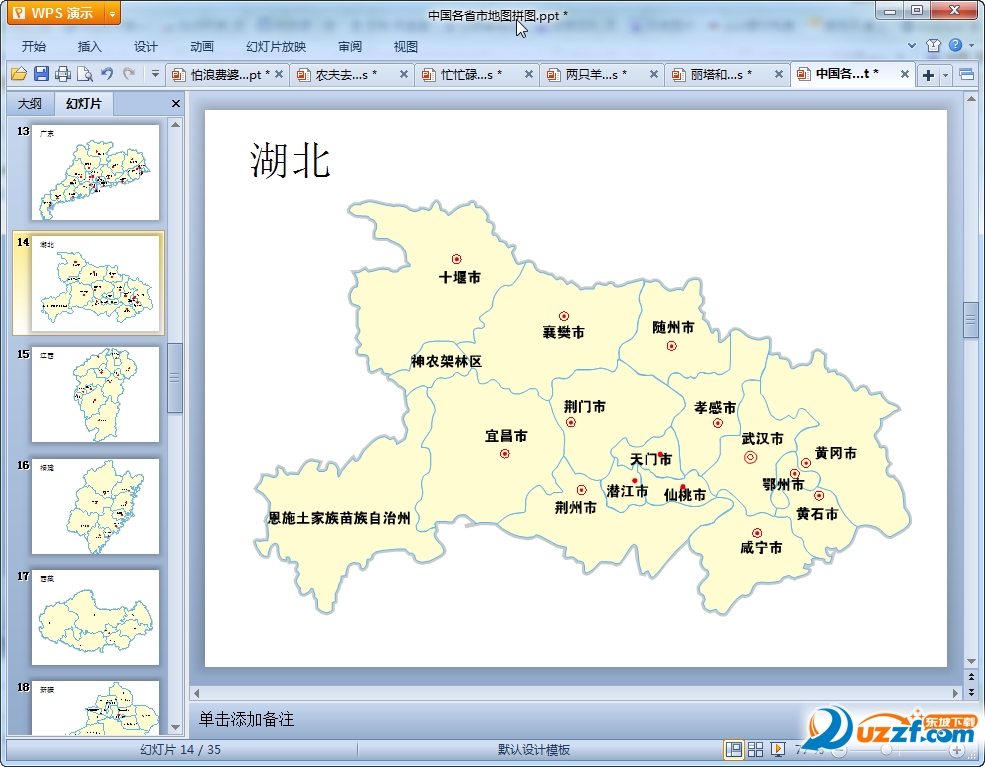Image resolution: width=985 pixels, height=767 pixels.
Task: Click the window arrangement icon at tab bar end
Action: [966, 75]
